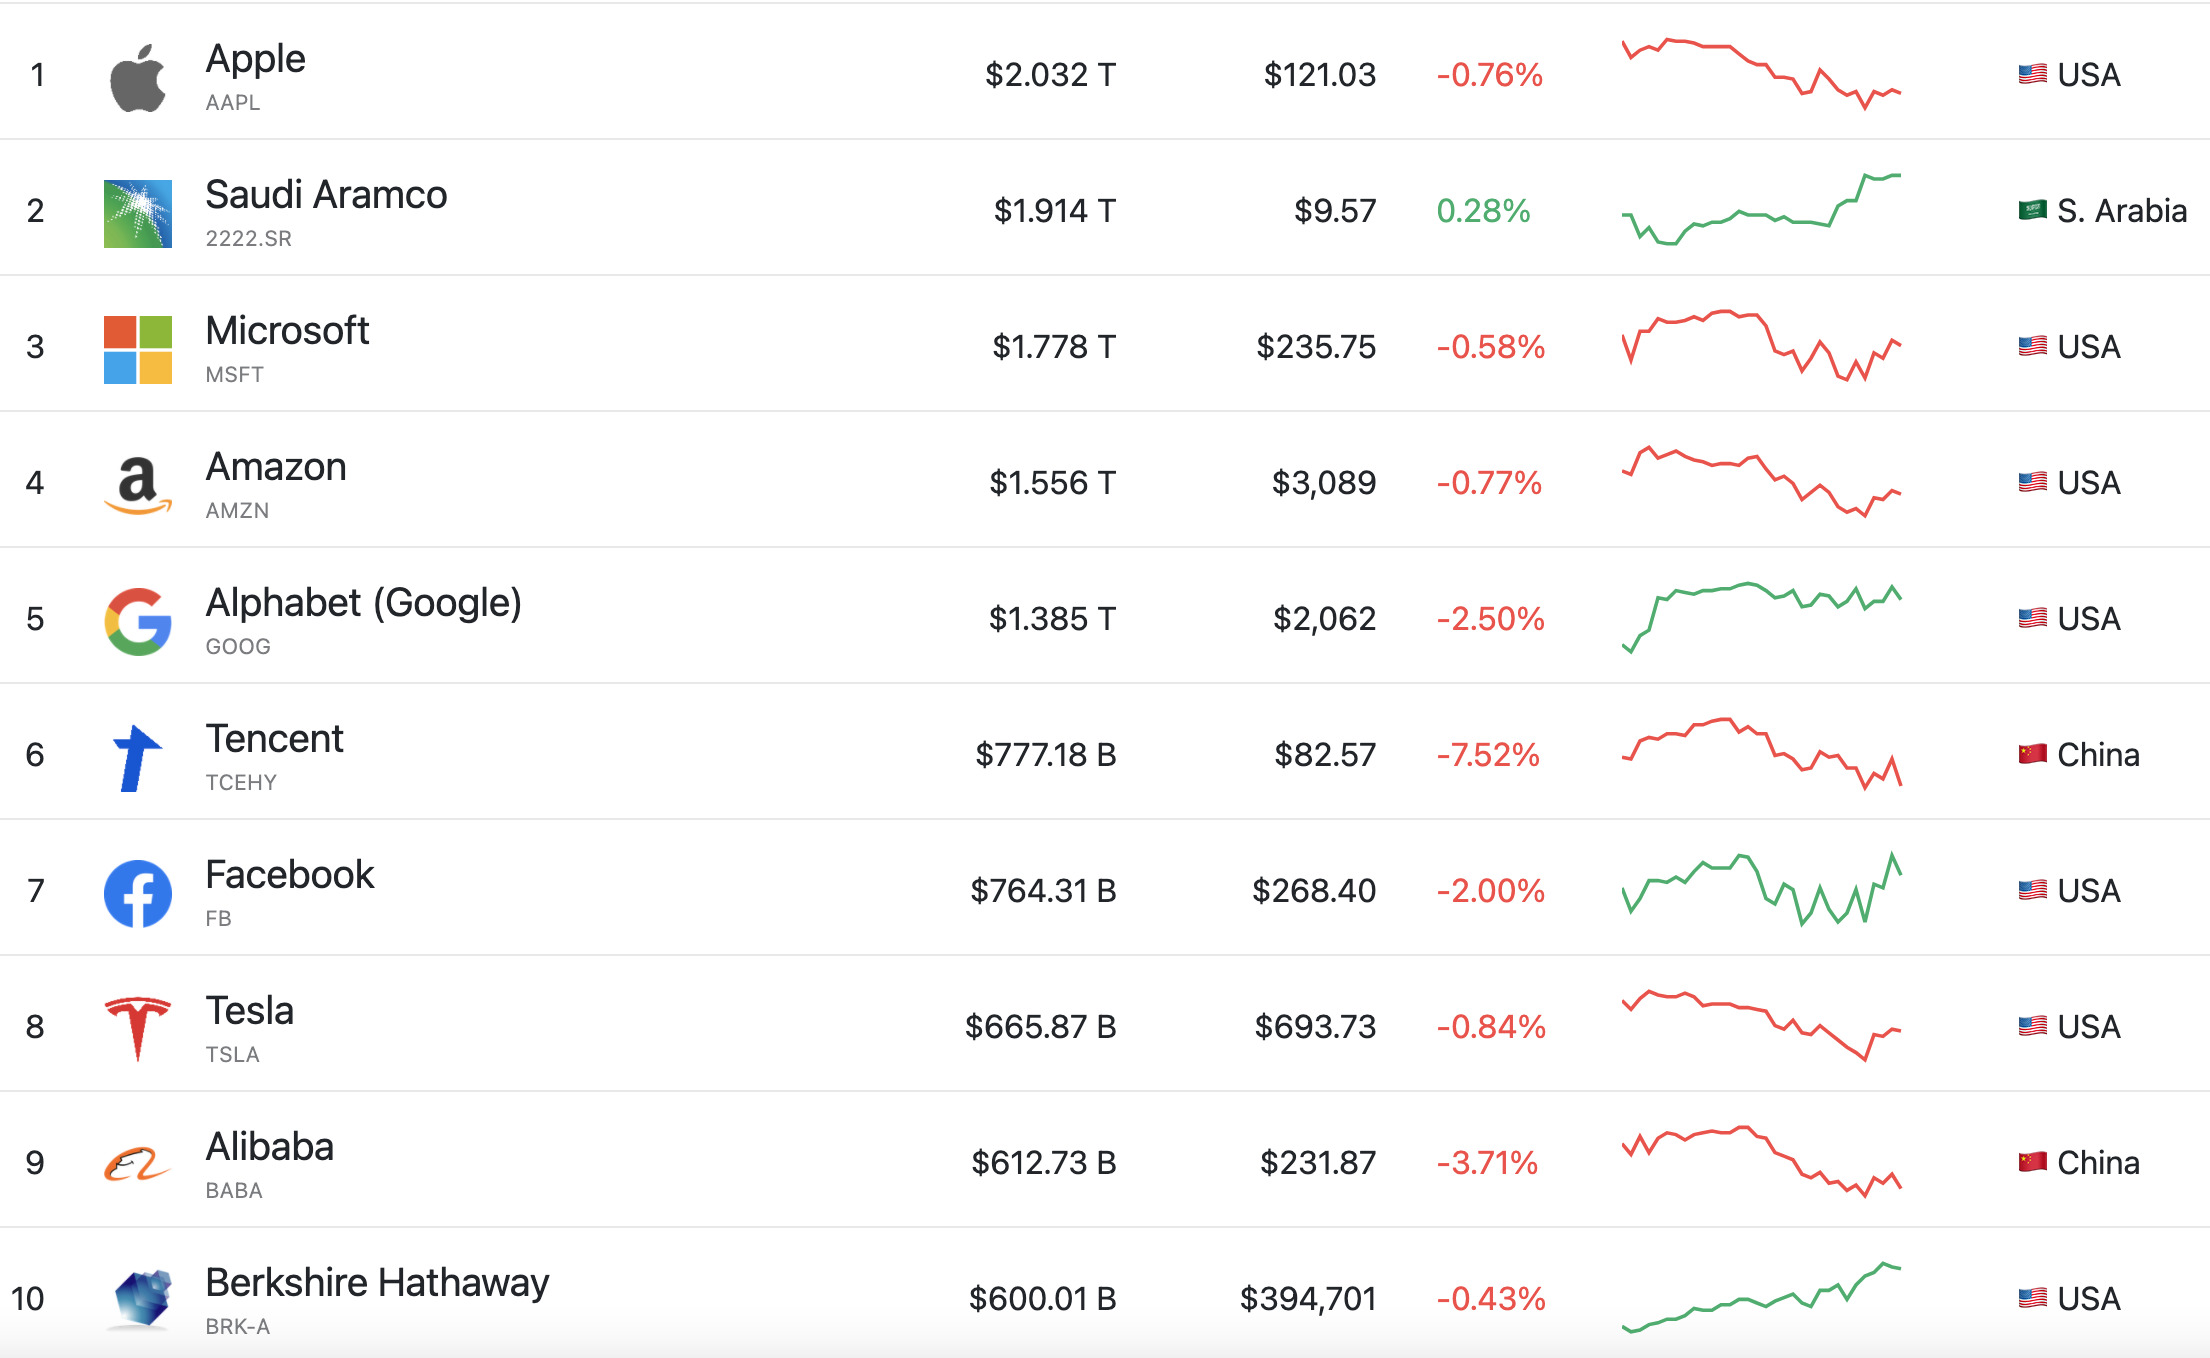View Microsoft's price sparkline chart
The height and width of the screenshot is (1358, 2210).
[x=1761, y=346]
